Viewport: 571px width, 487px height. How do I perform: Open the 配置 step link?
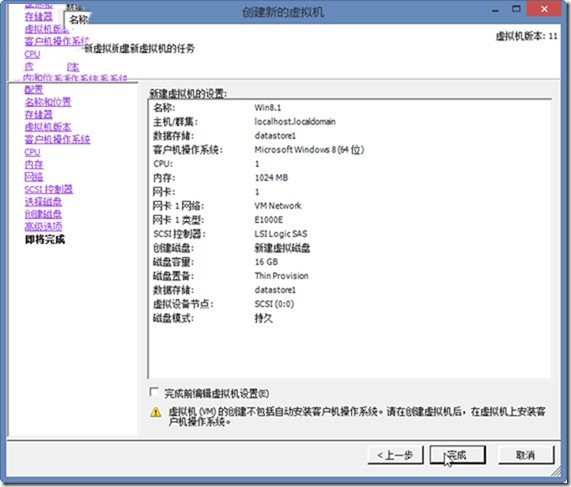(x=34, y=90)
